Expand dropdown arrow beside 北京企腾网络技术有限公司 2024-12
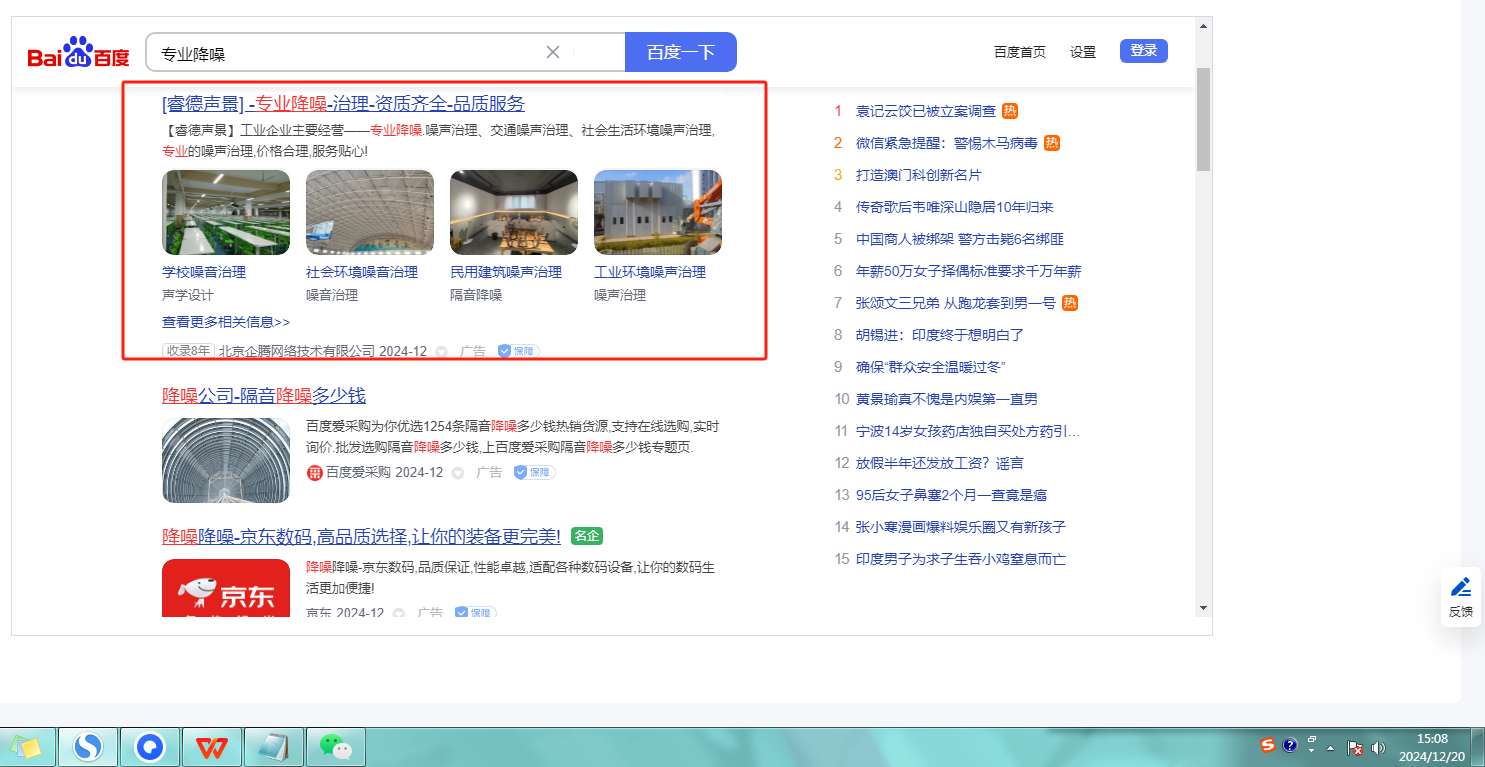1485x767 pixels. click(442, 352)
